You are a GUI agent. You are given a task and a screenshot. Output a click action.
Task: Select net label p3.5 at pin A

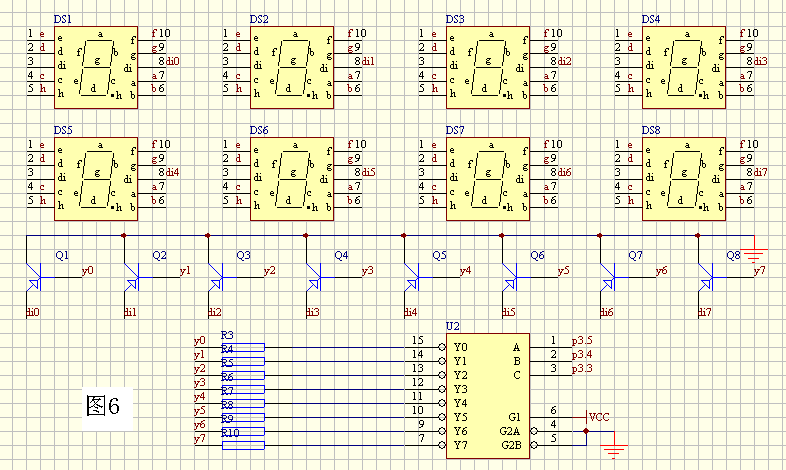click(582, 341)
